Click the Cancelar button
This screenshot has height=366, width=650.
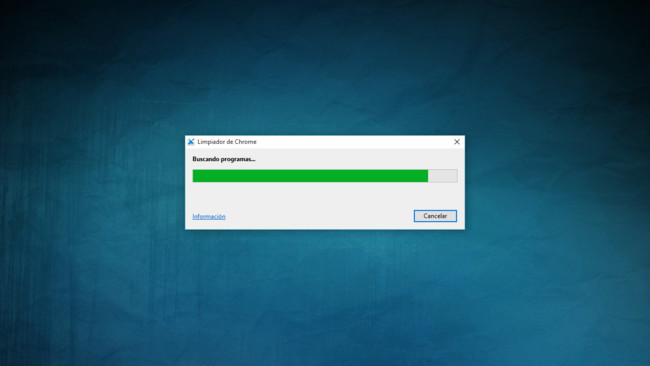point(435,216)
